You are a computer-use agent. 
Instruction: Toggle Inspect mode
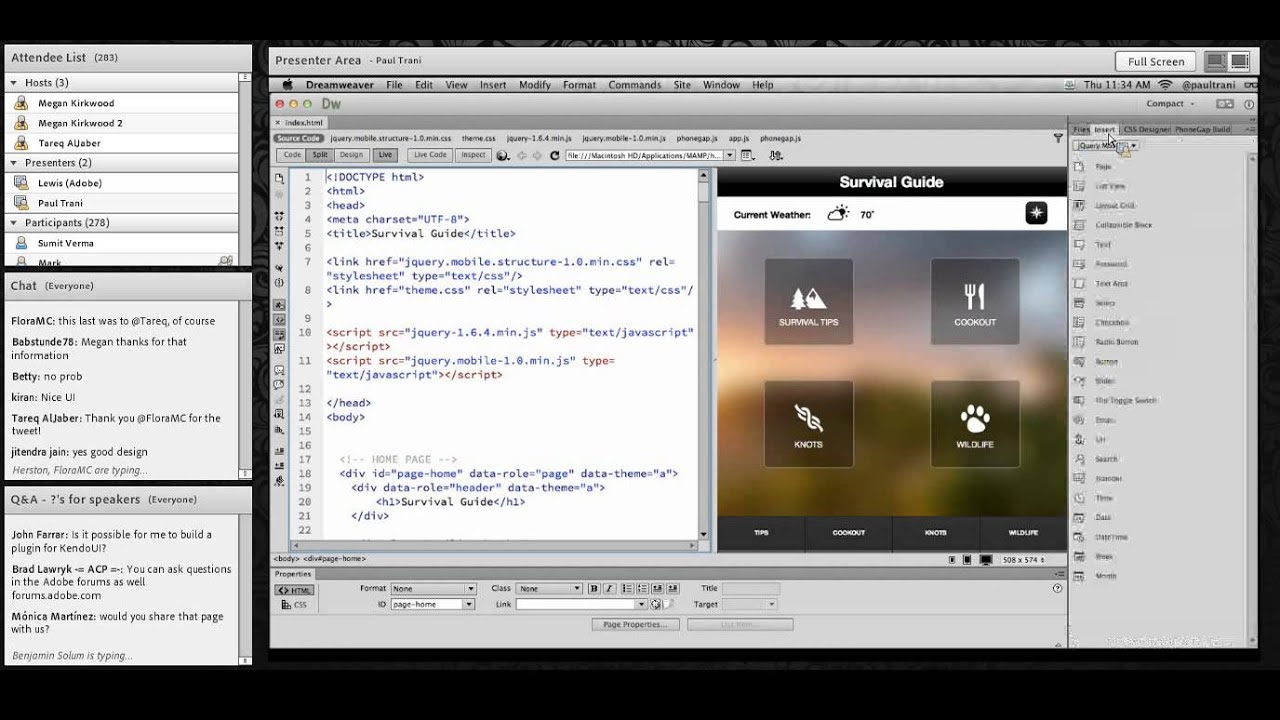click(x=473, y=155)
